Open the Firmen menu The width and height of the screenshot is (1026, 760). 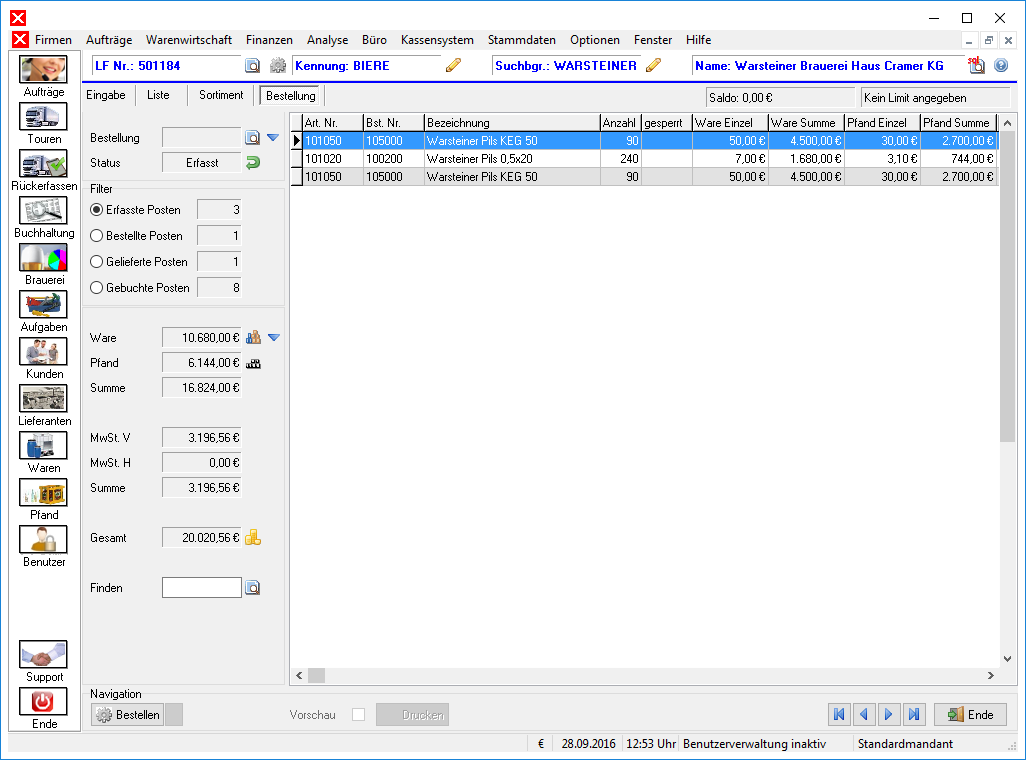tap(53, 40)
